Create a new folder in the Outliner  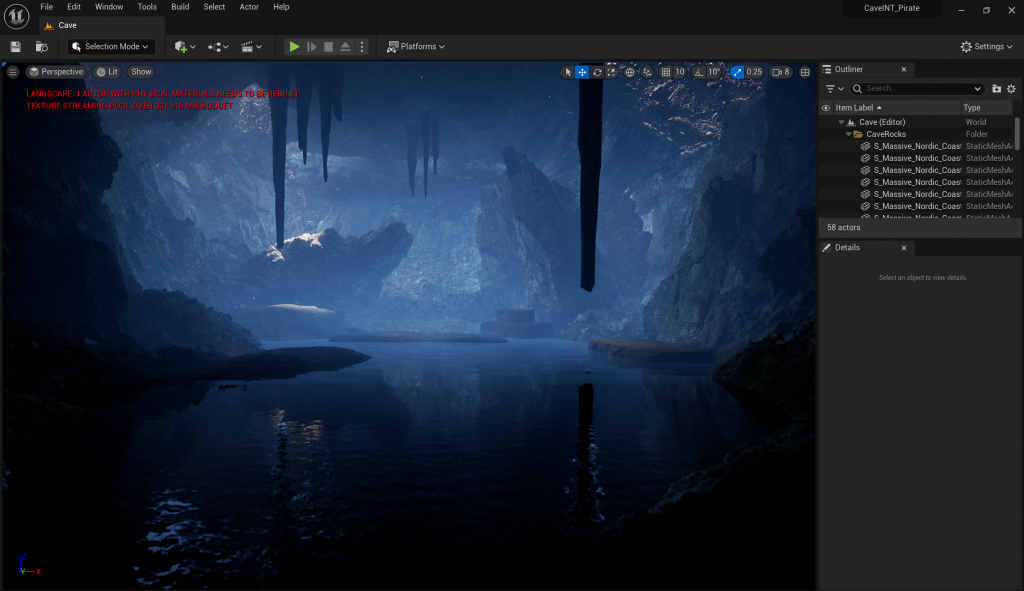click(x=997, y=88)
